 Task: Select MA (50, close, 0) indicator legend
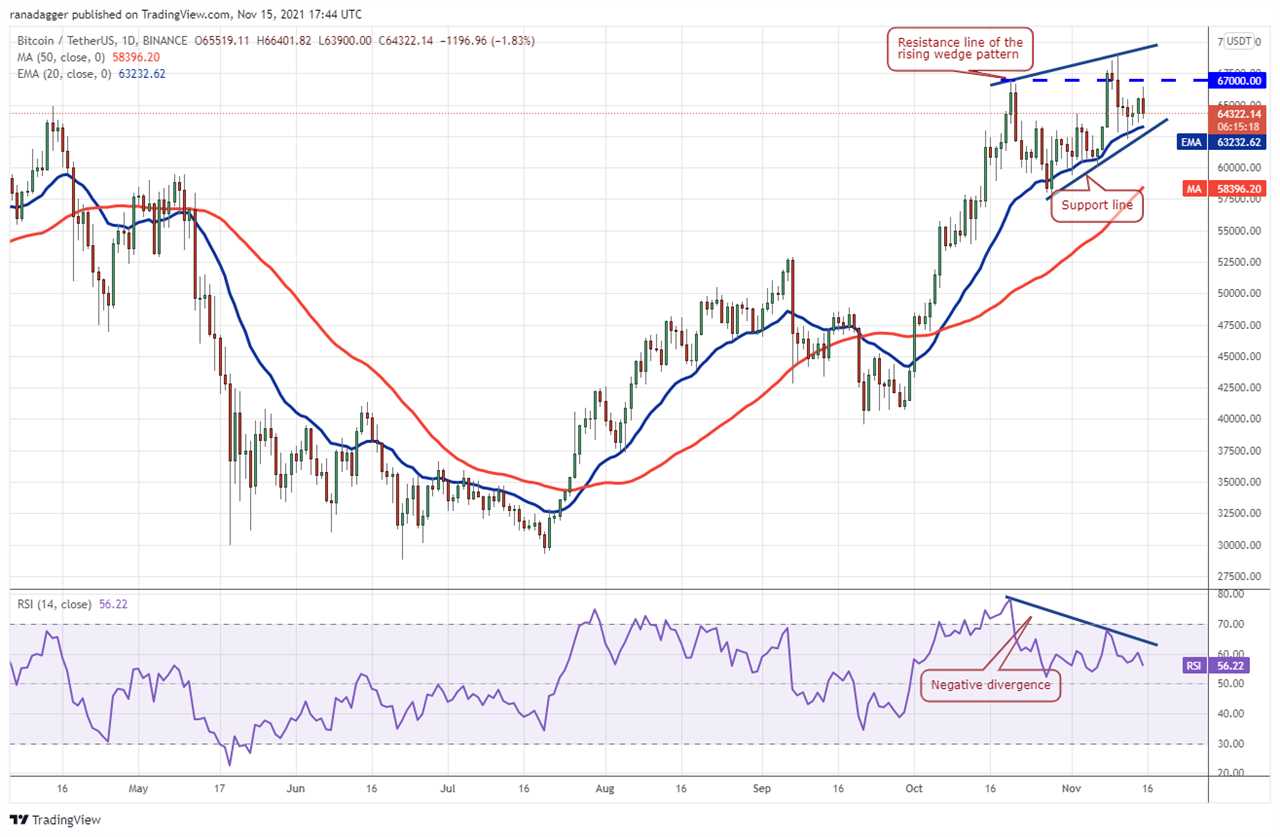pyautogui.click(x=60, y=57)
